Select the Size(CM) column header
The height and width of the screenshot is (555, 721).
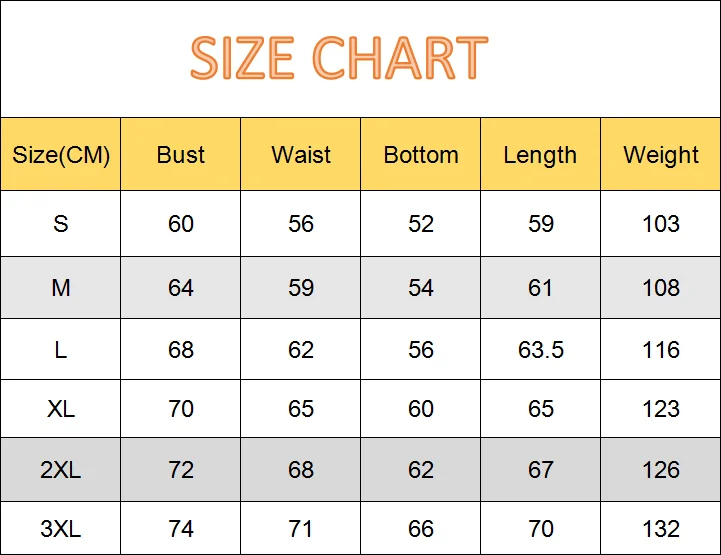(x=61, y=155)
